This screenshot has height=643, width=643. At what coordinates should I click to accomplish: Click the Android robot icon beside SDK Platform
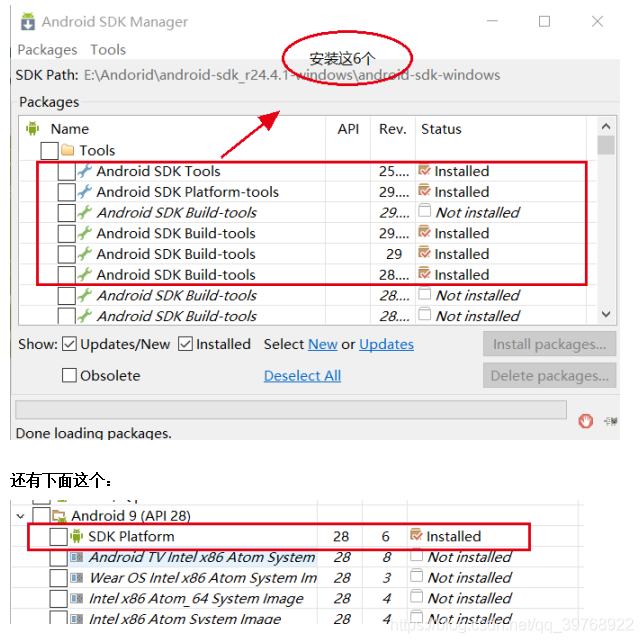pyautogui.click(x=77, y=536)
